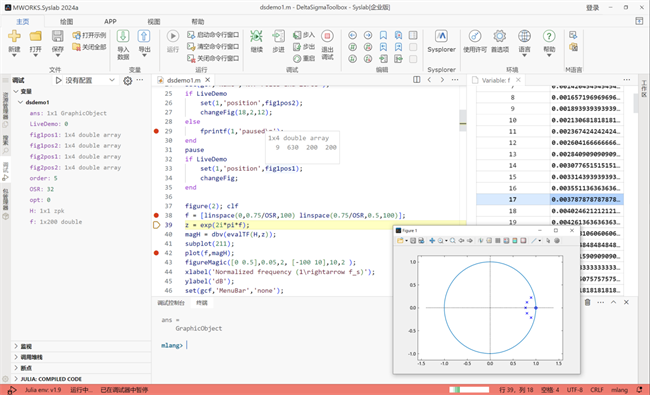Screen dimensions: 650x395
Task: Open the 新建 dropdown arrow
Action: (14, 56)
